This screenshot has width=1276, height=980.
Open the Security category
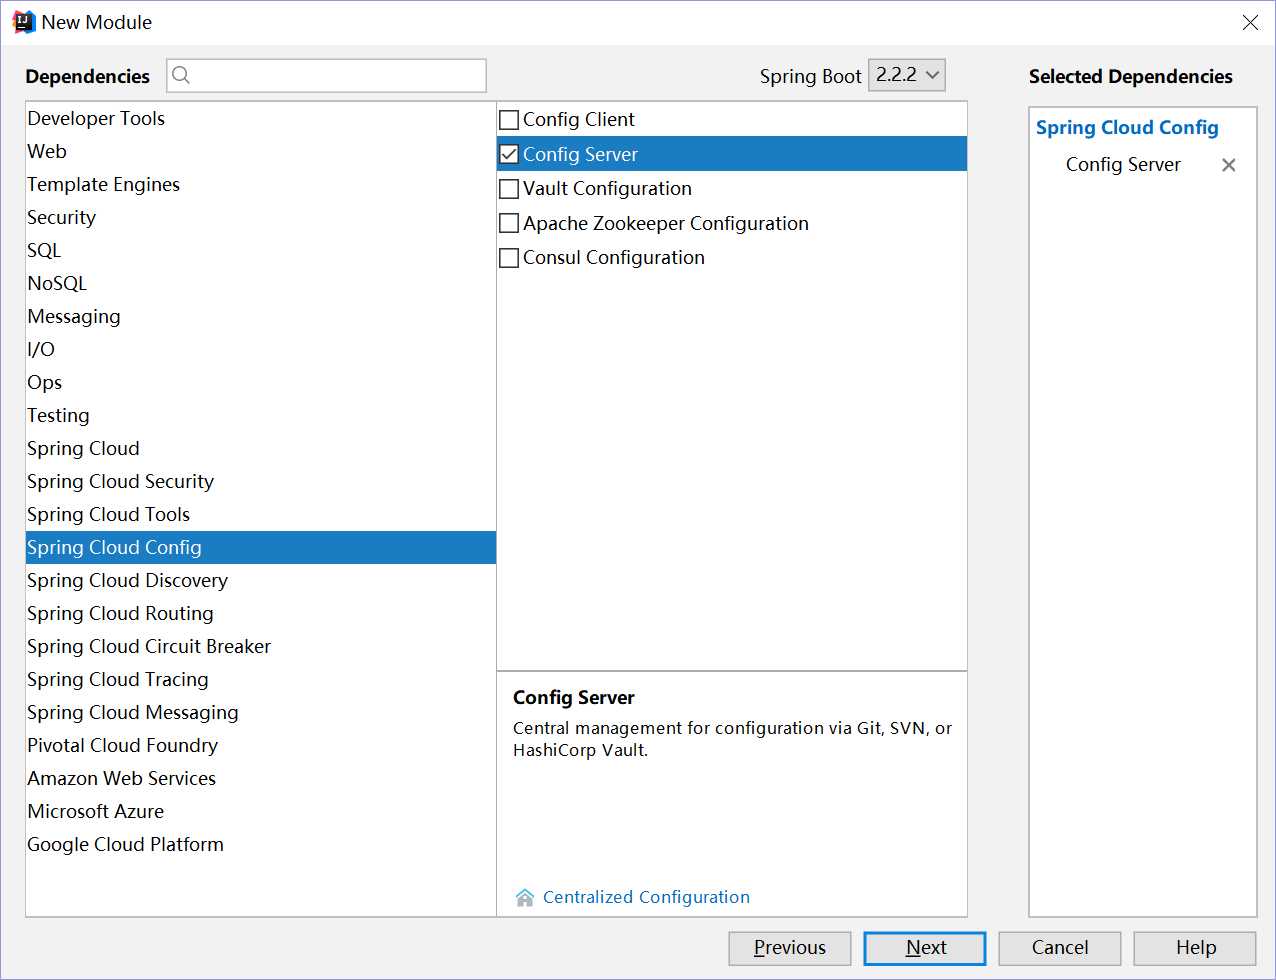pos(261,217)
